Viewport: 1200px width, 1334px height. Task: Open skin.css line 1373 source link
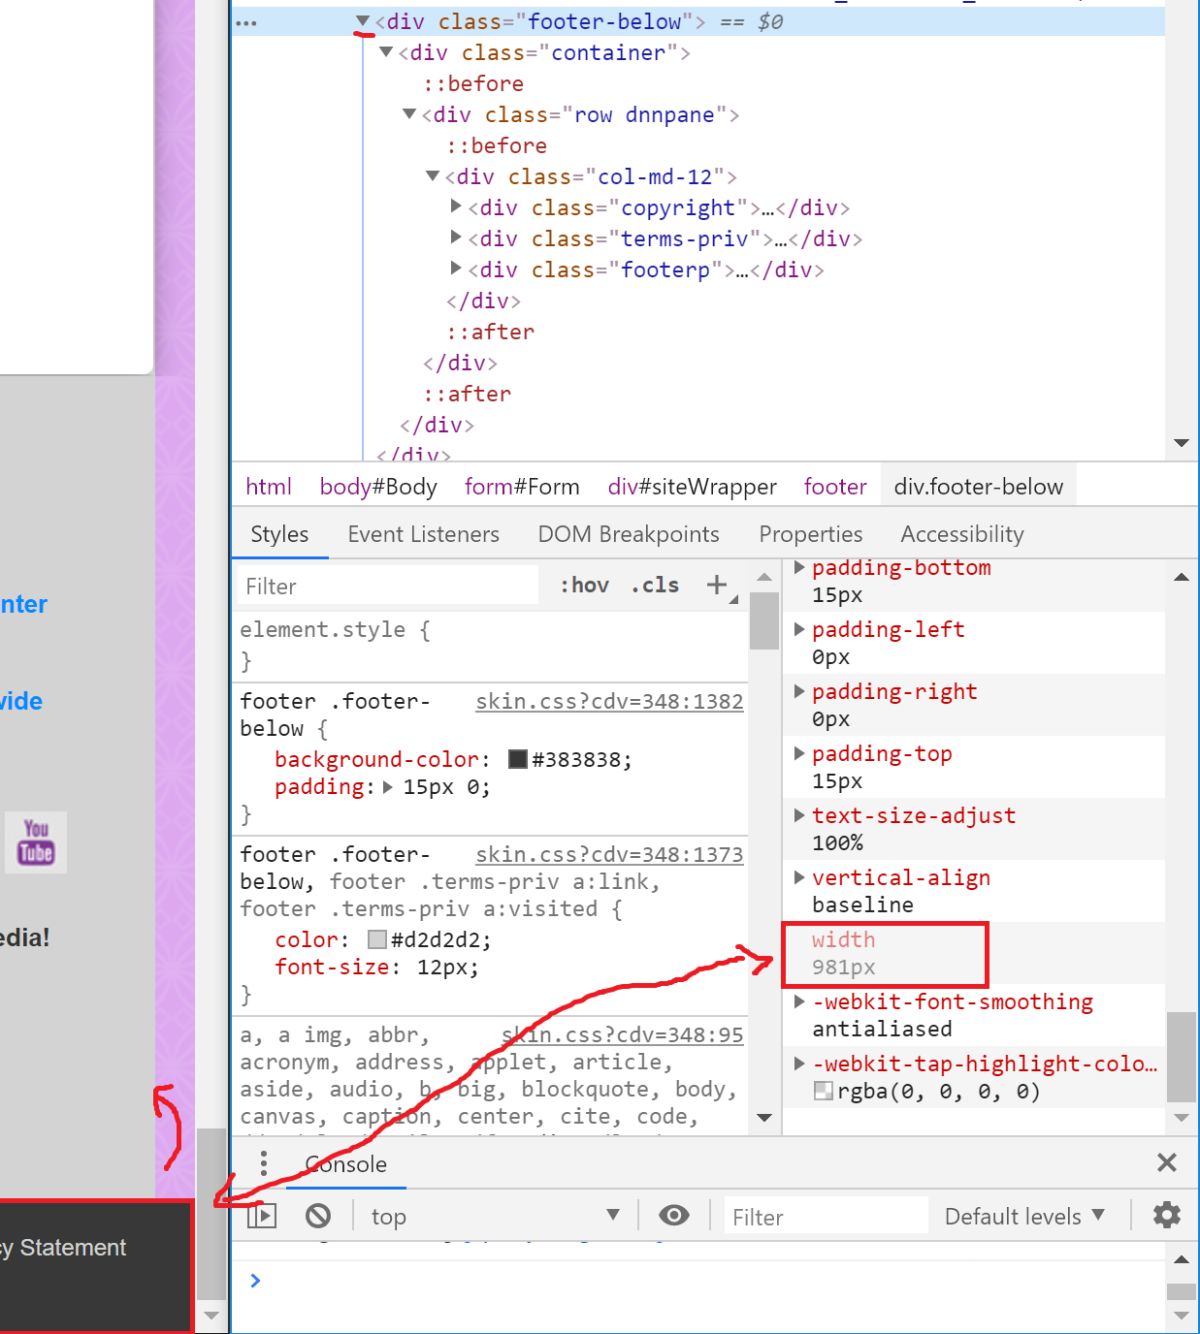(609, 854)
